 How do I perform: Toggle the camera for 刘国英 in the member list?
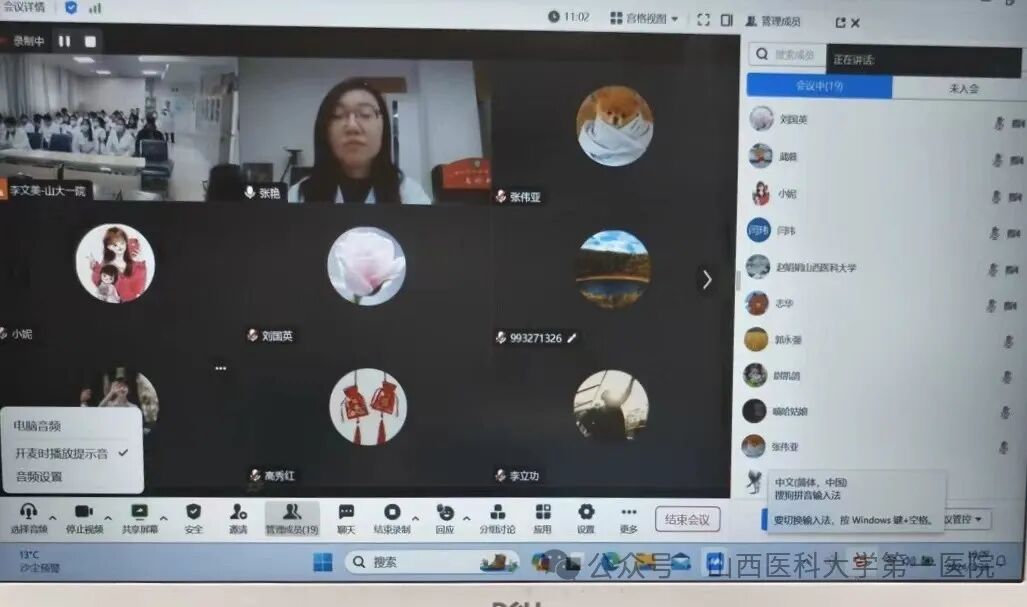click(x=1018, y=123)
